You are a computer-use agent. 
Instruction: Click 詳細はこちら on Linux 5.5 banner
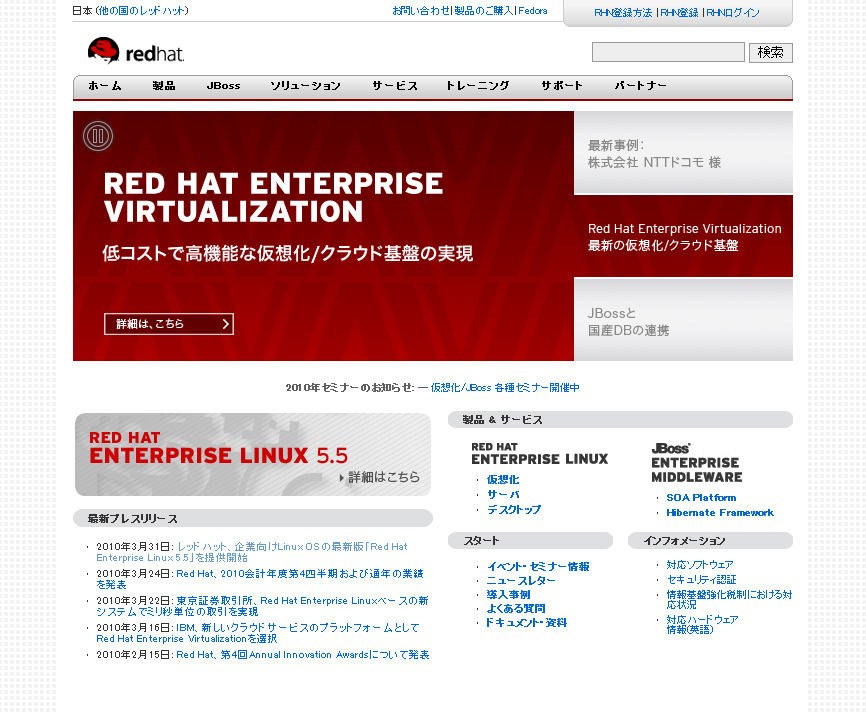tap(380, 477)
